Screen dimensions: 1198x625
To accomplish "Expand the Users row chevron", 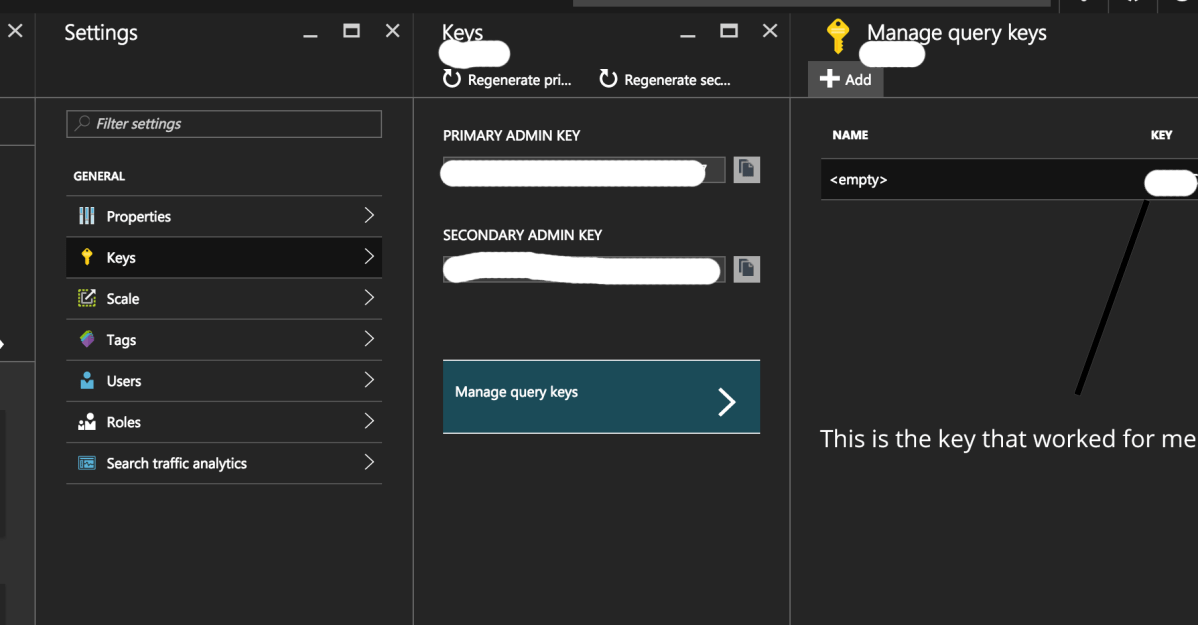I will pyautogui.click(x=369, y=381).
